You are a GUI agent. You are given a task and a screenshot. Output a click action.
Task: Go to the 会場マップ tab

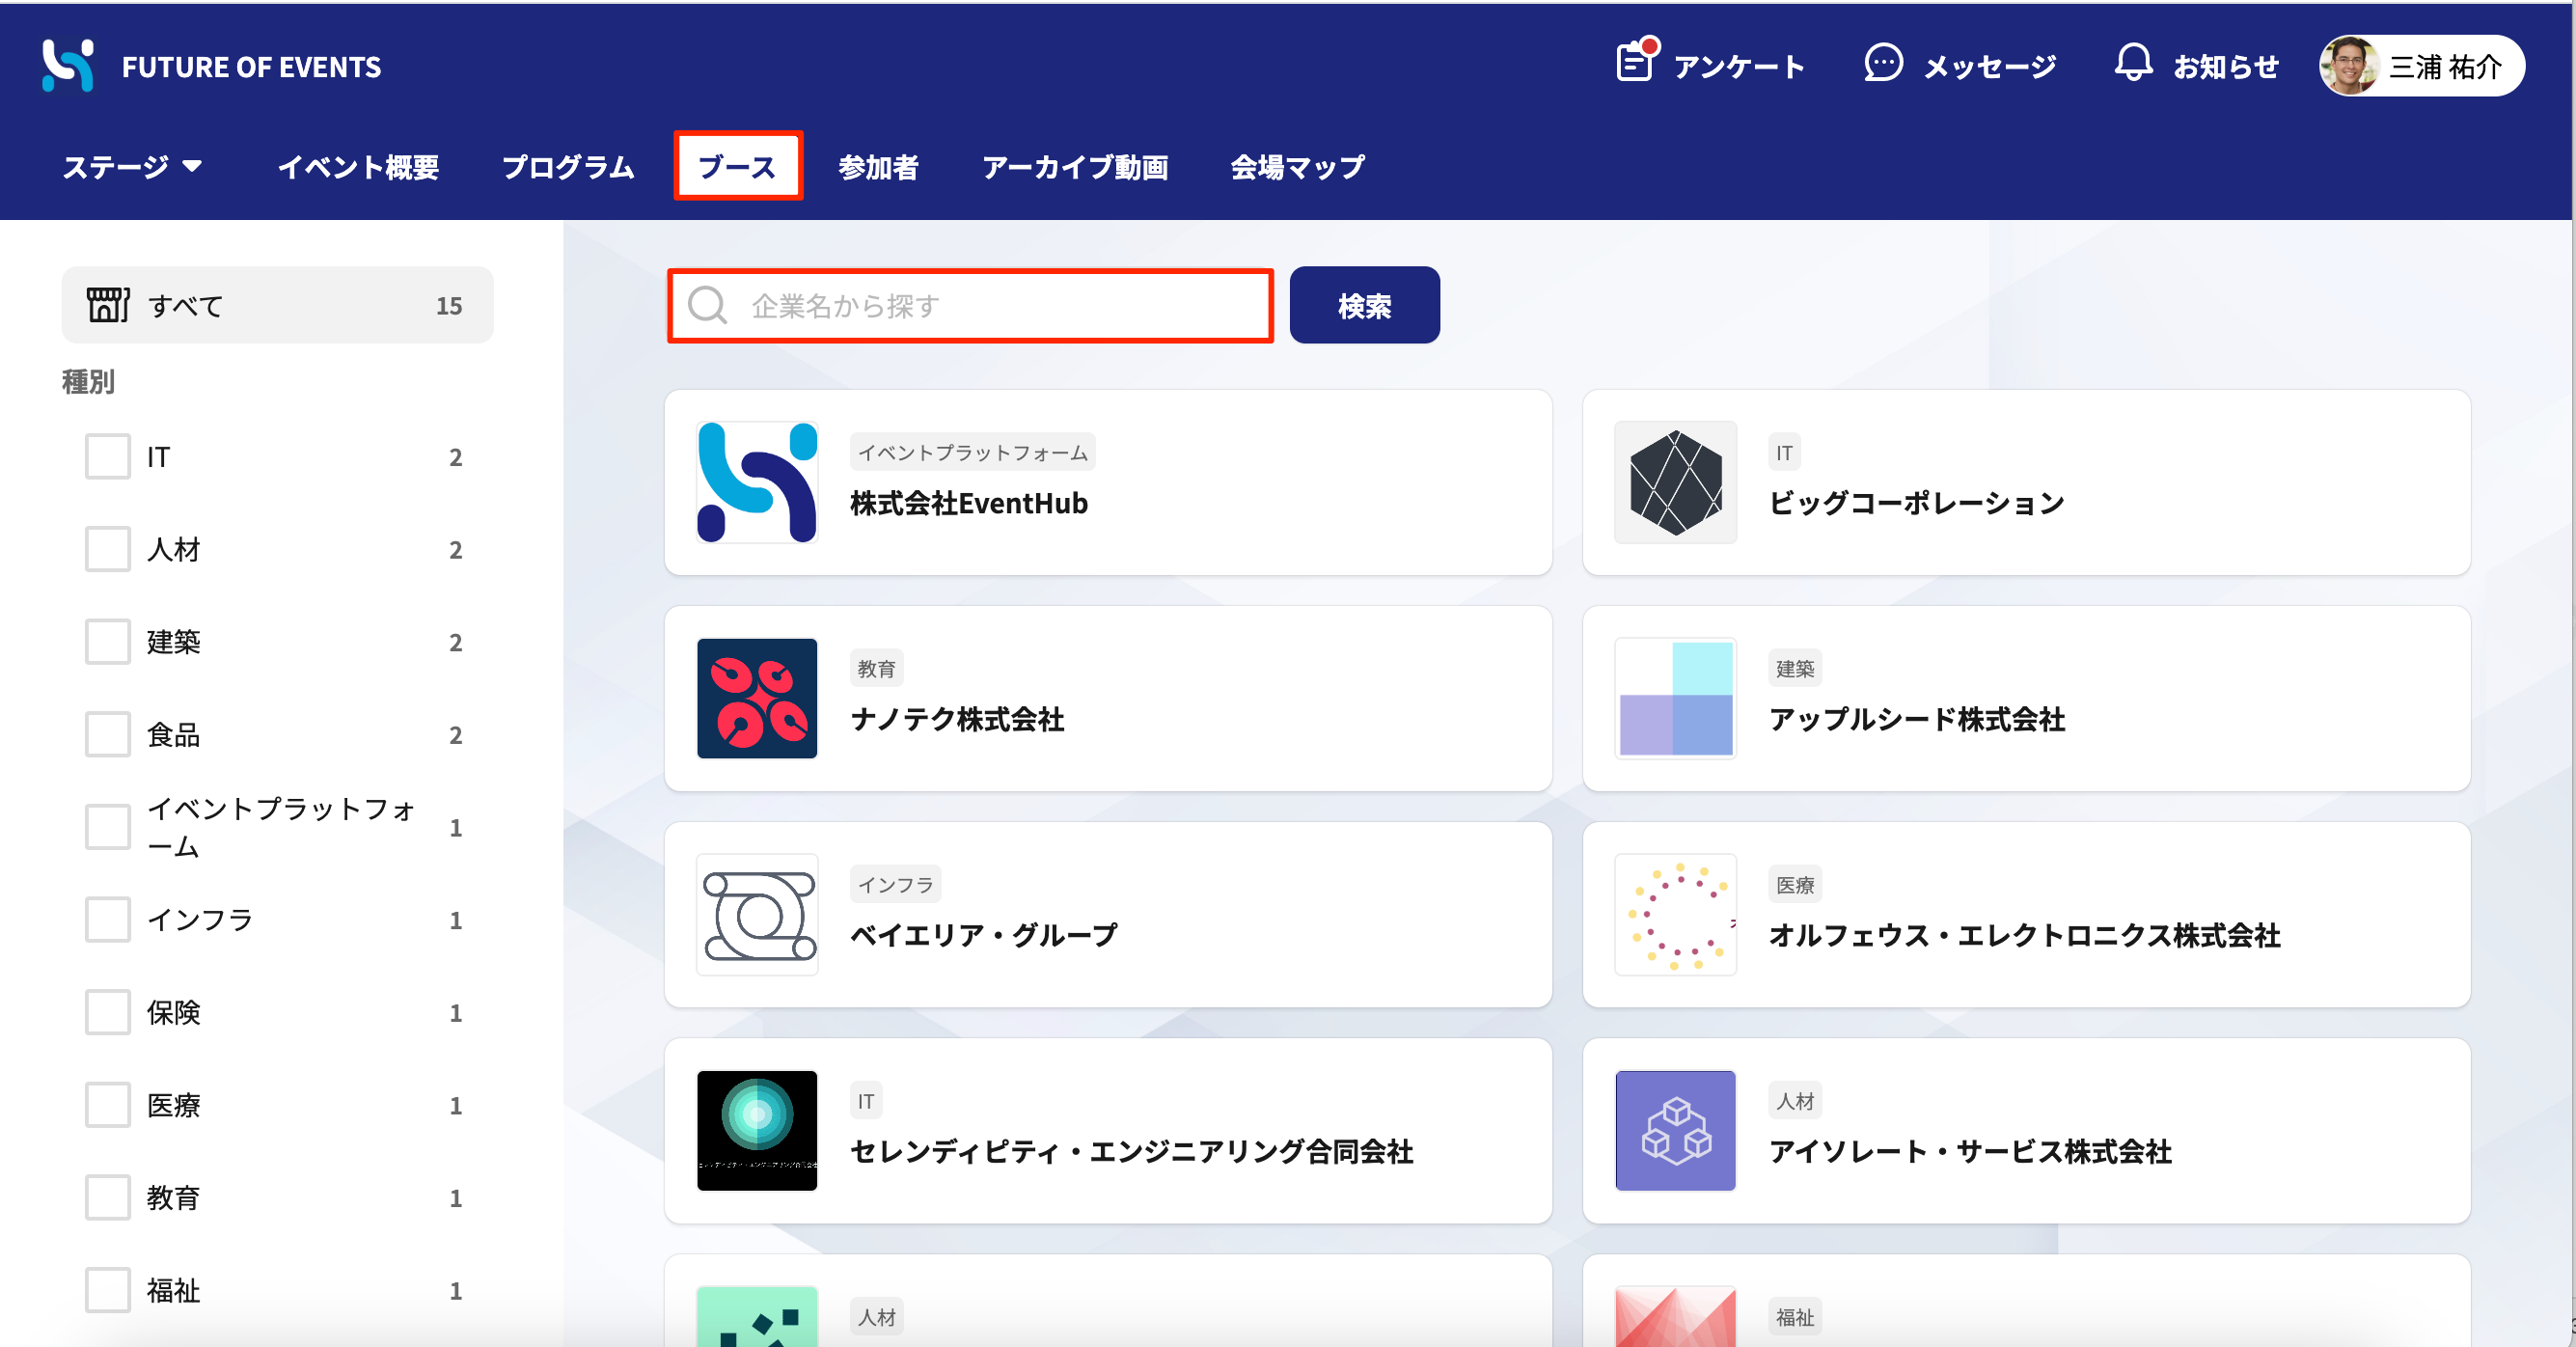1297,166
